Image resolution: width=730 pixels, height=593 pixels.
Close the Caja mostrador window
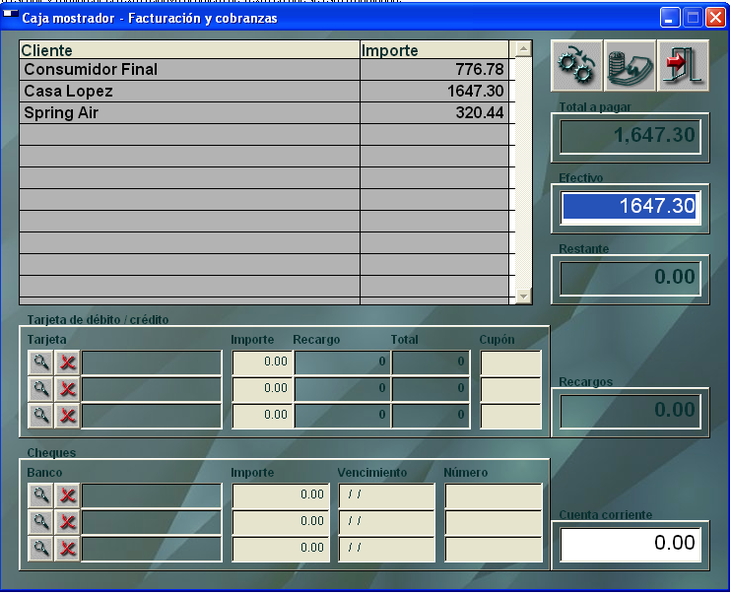pos(715,18)
